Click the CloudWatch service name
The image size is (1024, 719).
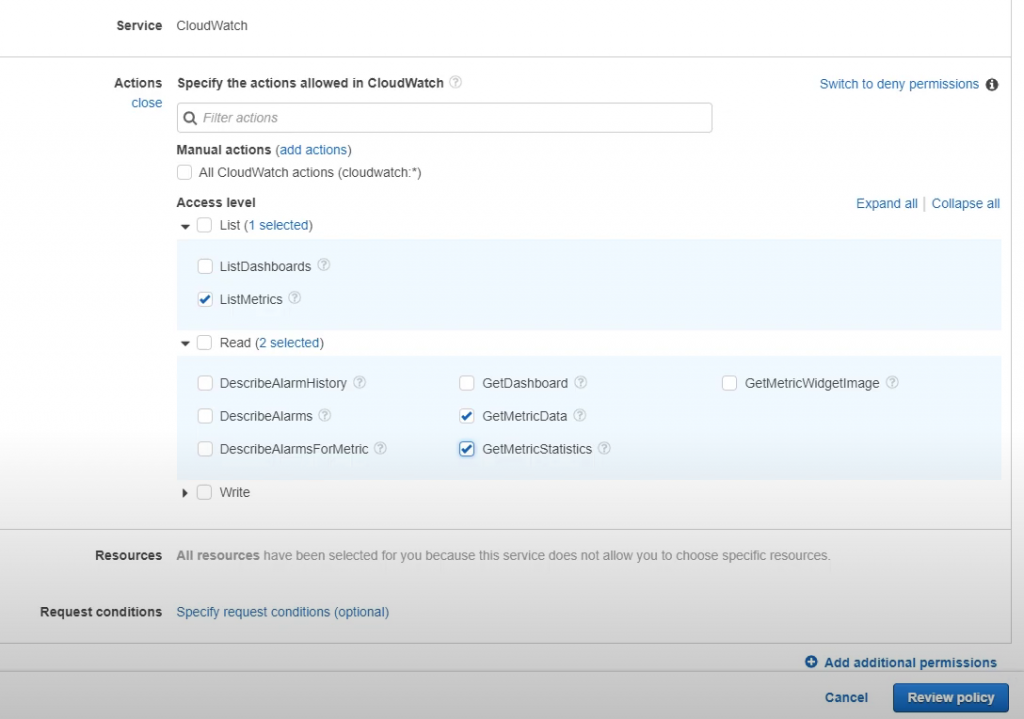(x=212, y=25)
